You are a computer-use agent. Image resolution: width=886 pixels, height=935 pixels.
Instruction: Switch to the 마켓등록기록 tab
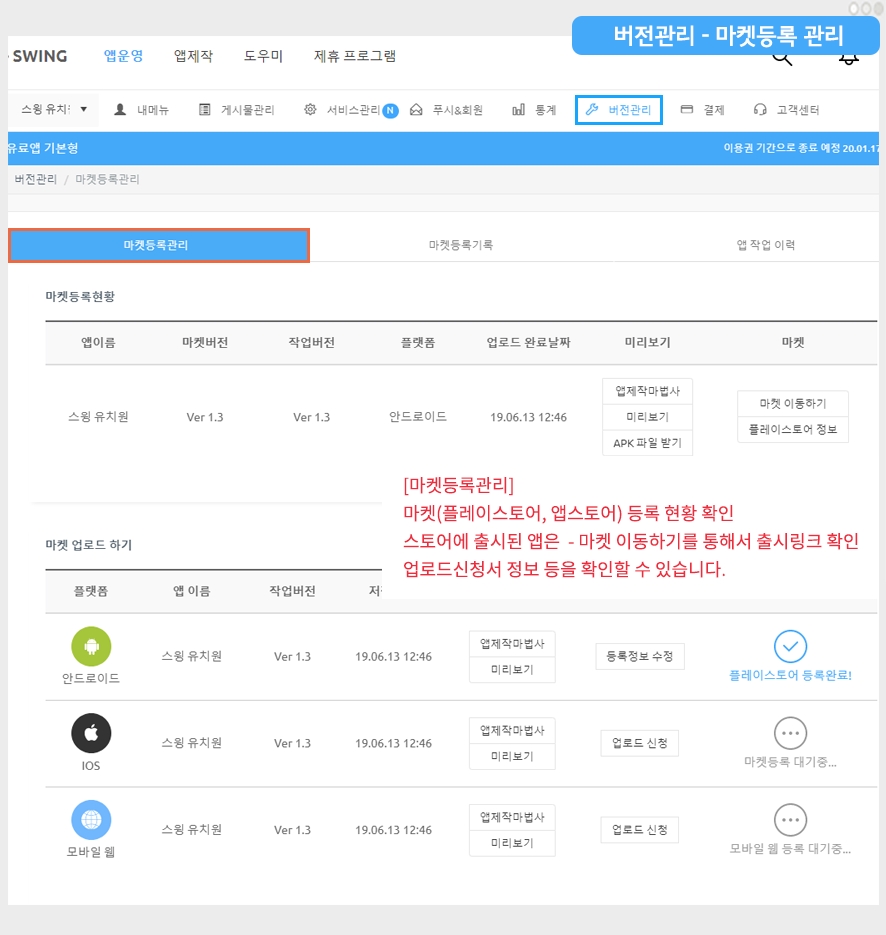[460, 245]
